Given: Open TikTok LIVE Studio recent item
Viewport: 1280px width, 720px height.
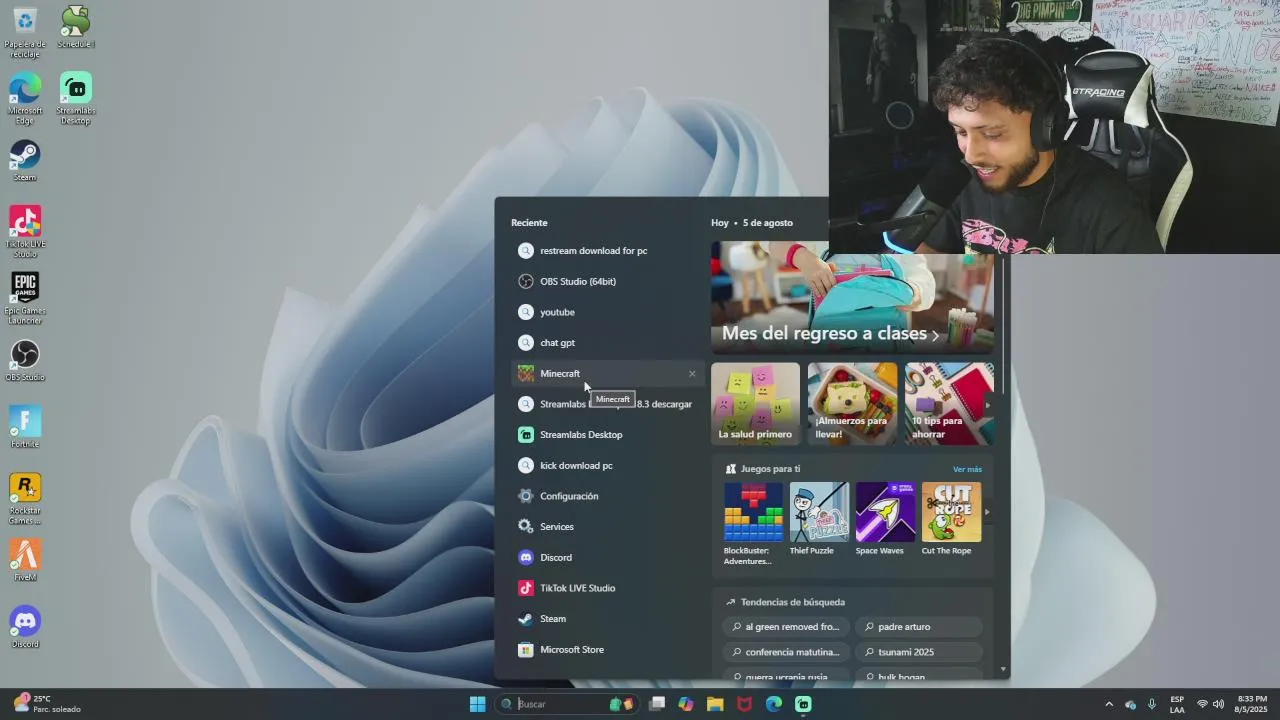Looking at the screenshot, I should tap(608, 588).
